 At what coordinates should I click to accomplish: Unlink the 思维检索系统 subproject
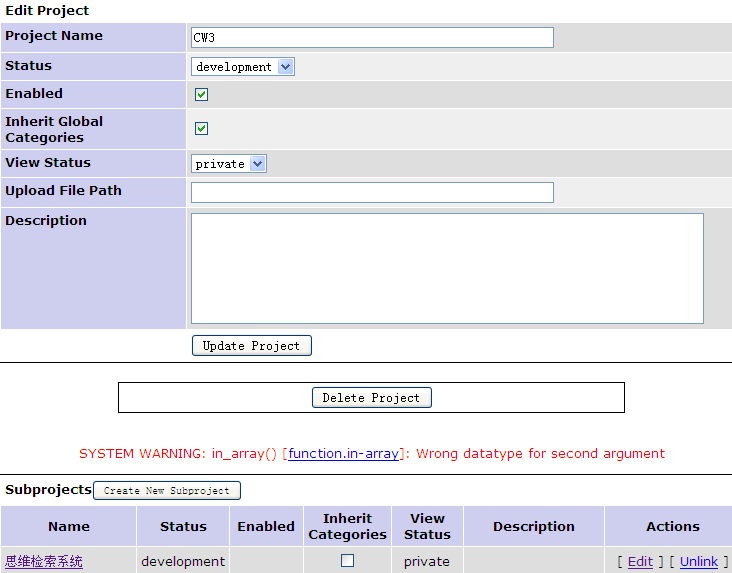[x=699, y=562]
